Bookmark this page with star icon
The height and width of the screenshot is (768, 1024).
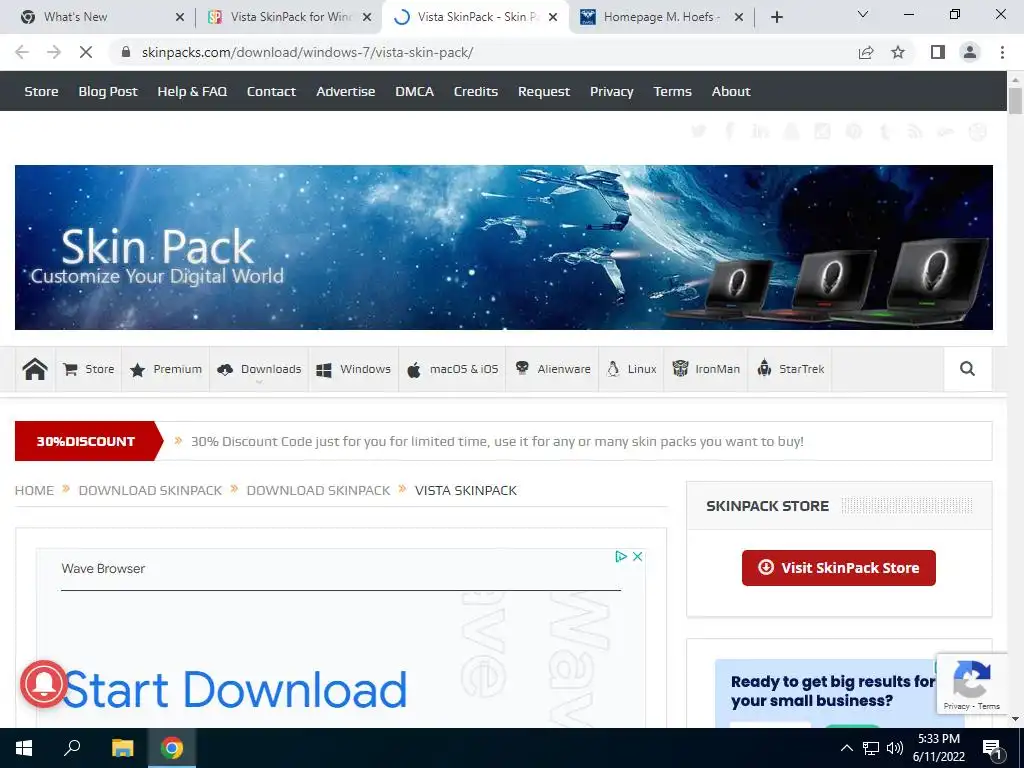(x=898, y=52)
